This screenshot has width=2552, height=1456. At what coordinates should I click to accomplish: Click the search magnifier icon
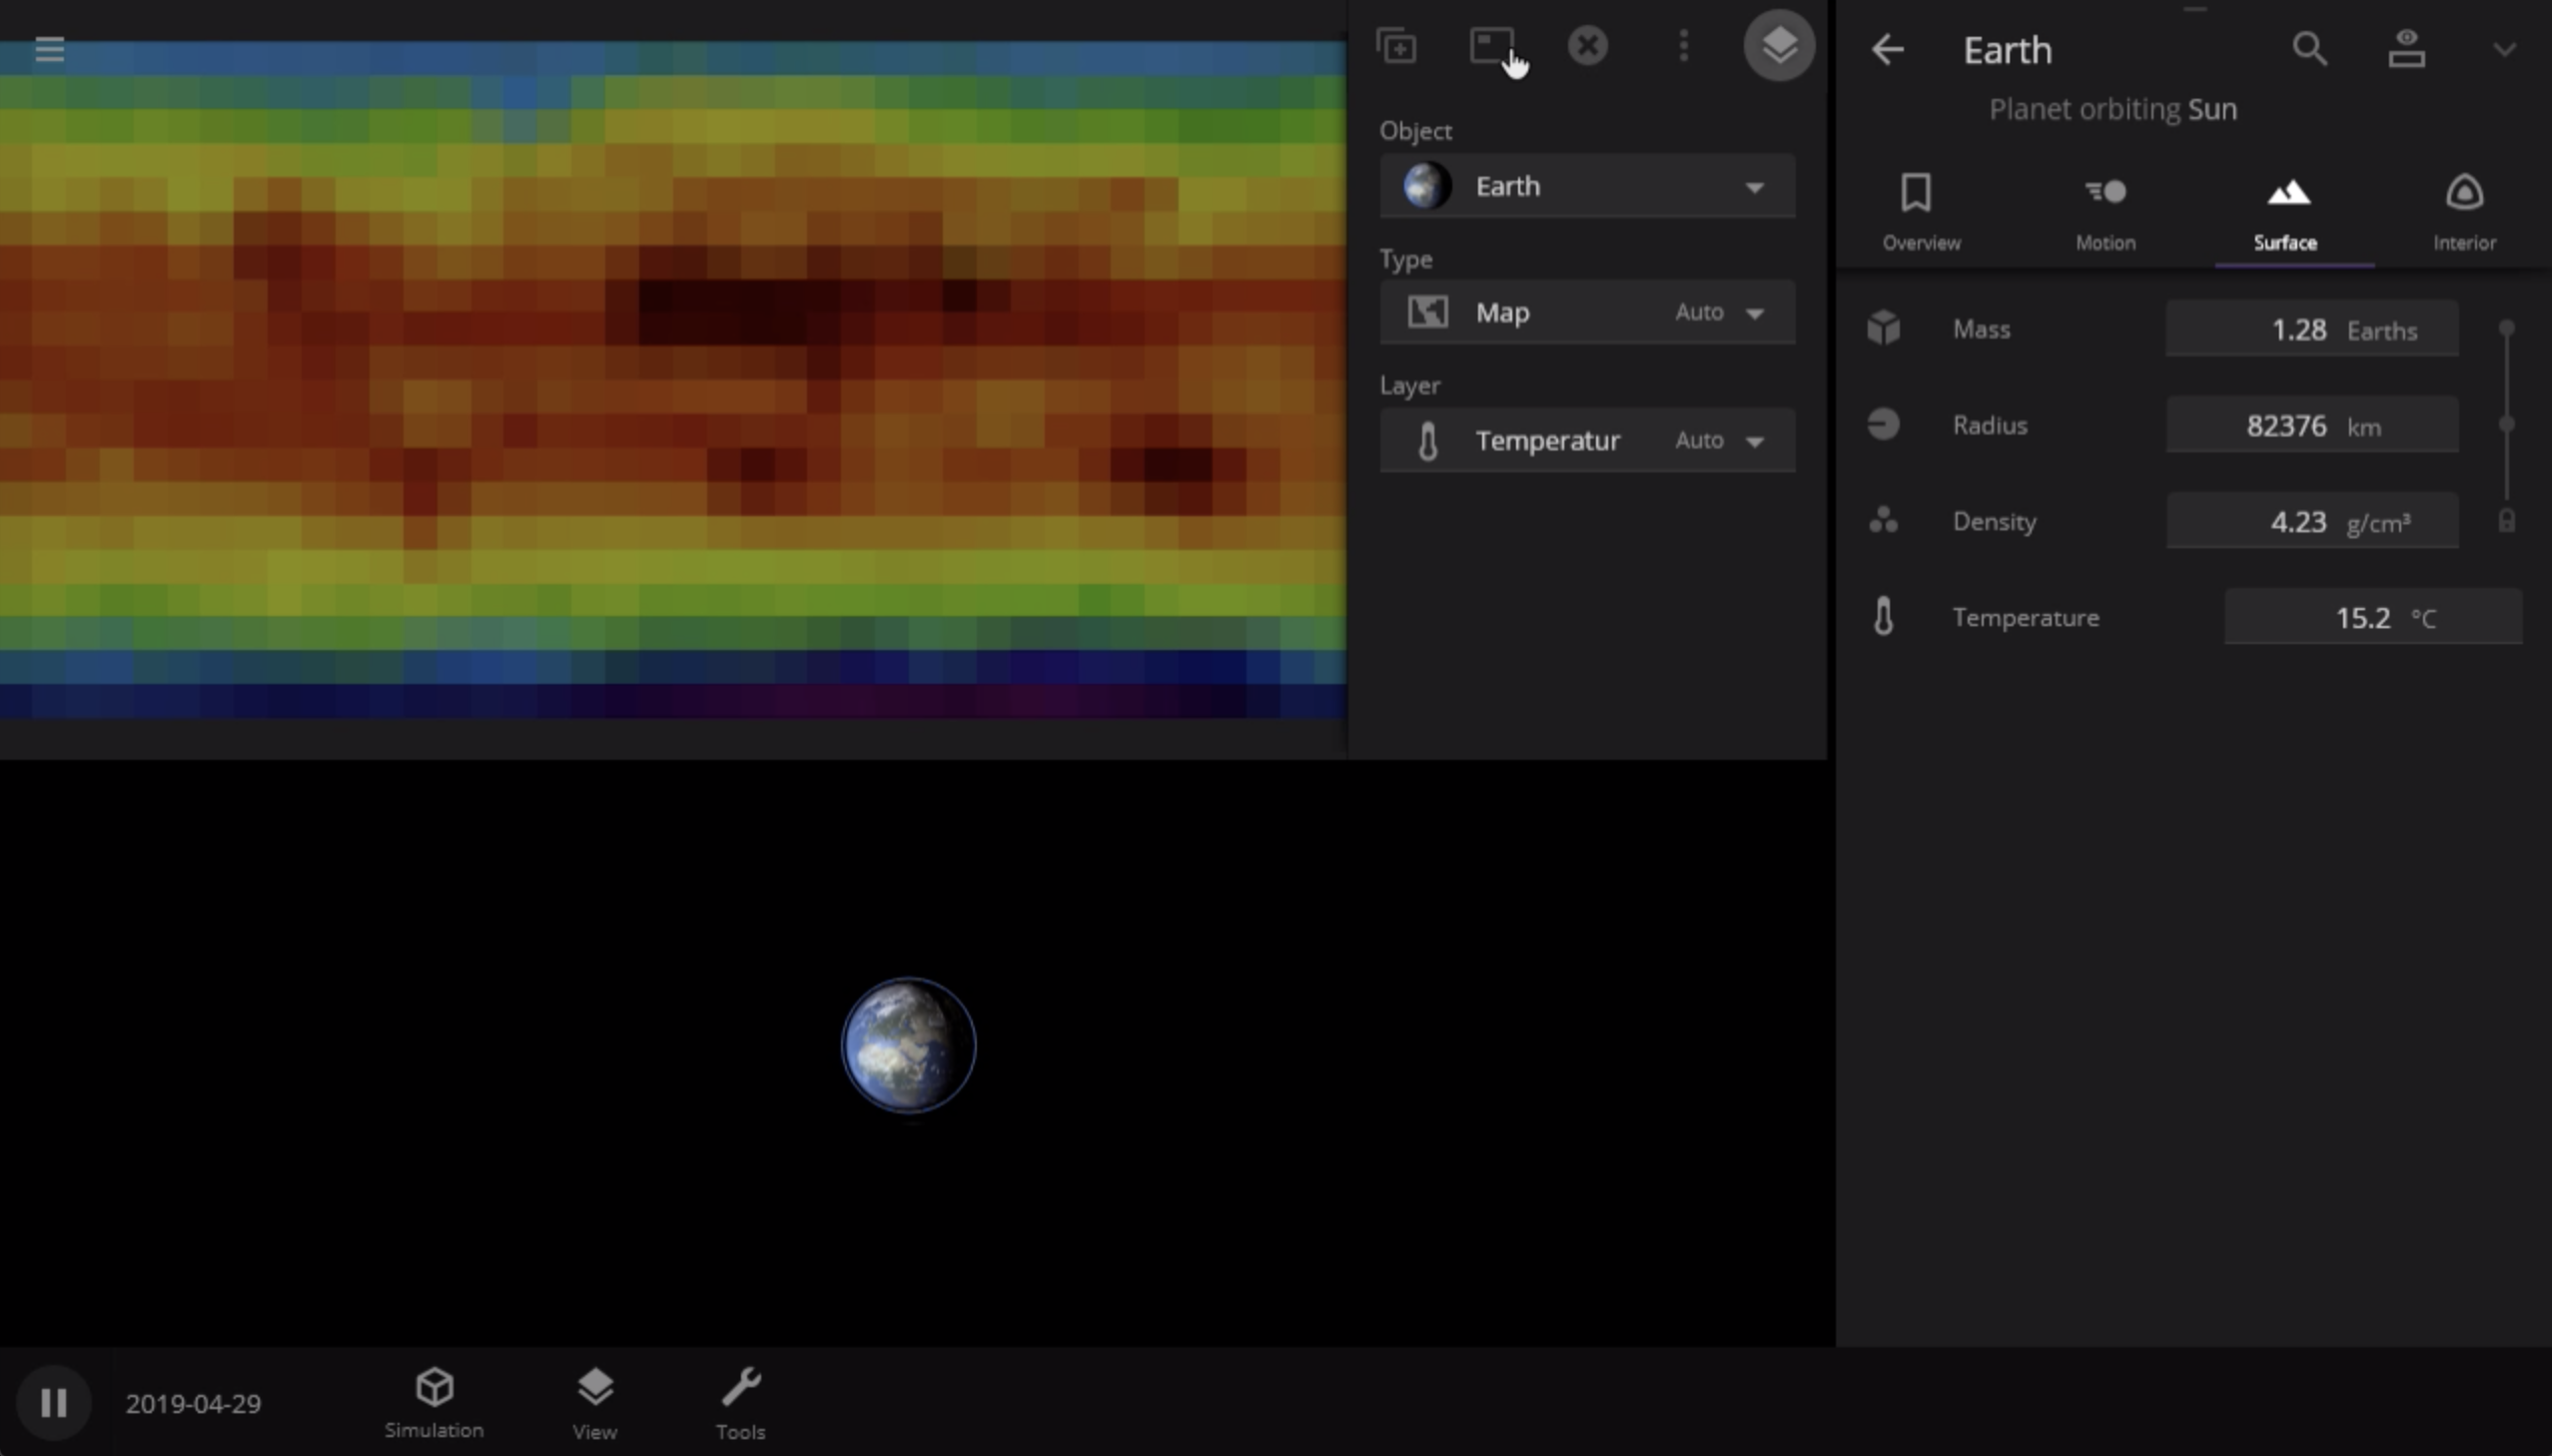pos(2309,49)
